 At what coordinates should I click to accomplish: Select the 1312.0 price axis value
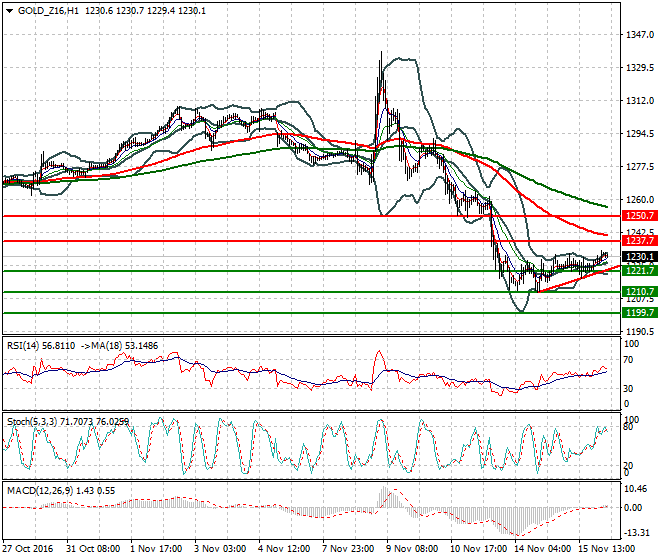640,101
